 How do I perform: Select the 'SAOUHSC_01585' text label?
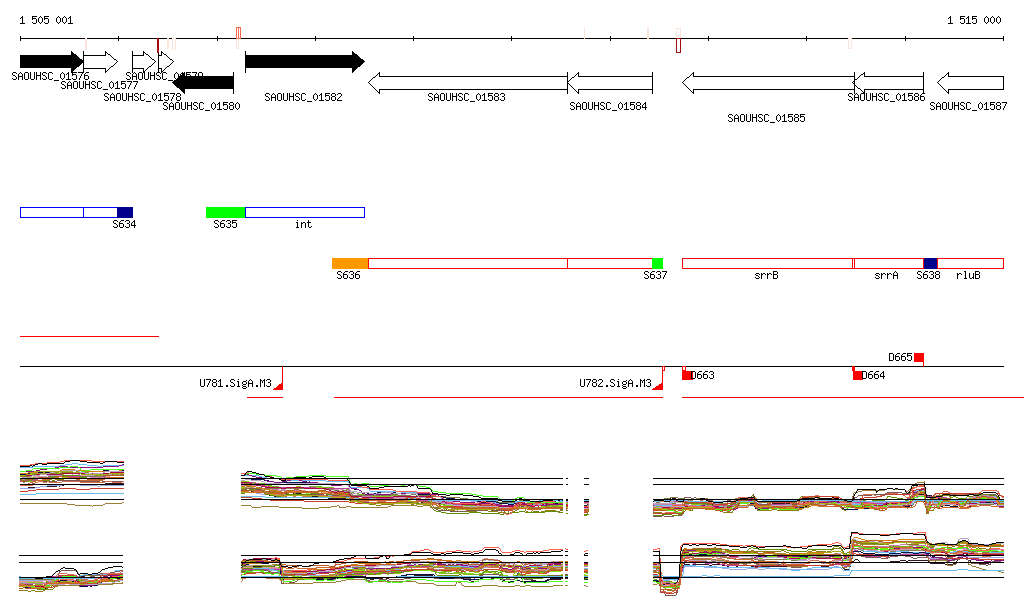(766, 118)
